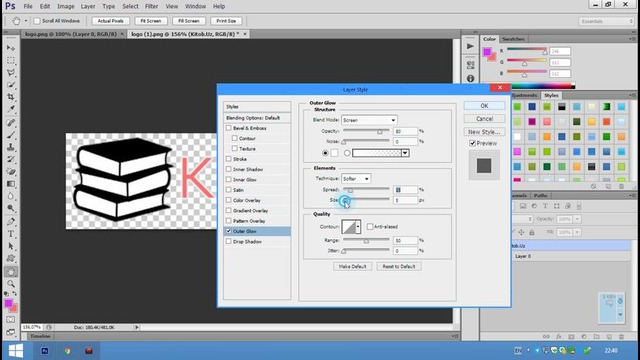This screenshot has width=640, height=360.
Task: Select the Brush tool
Action: (11, 135)
